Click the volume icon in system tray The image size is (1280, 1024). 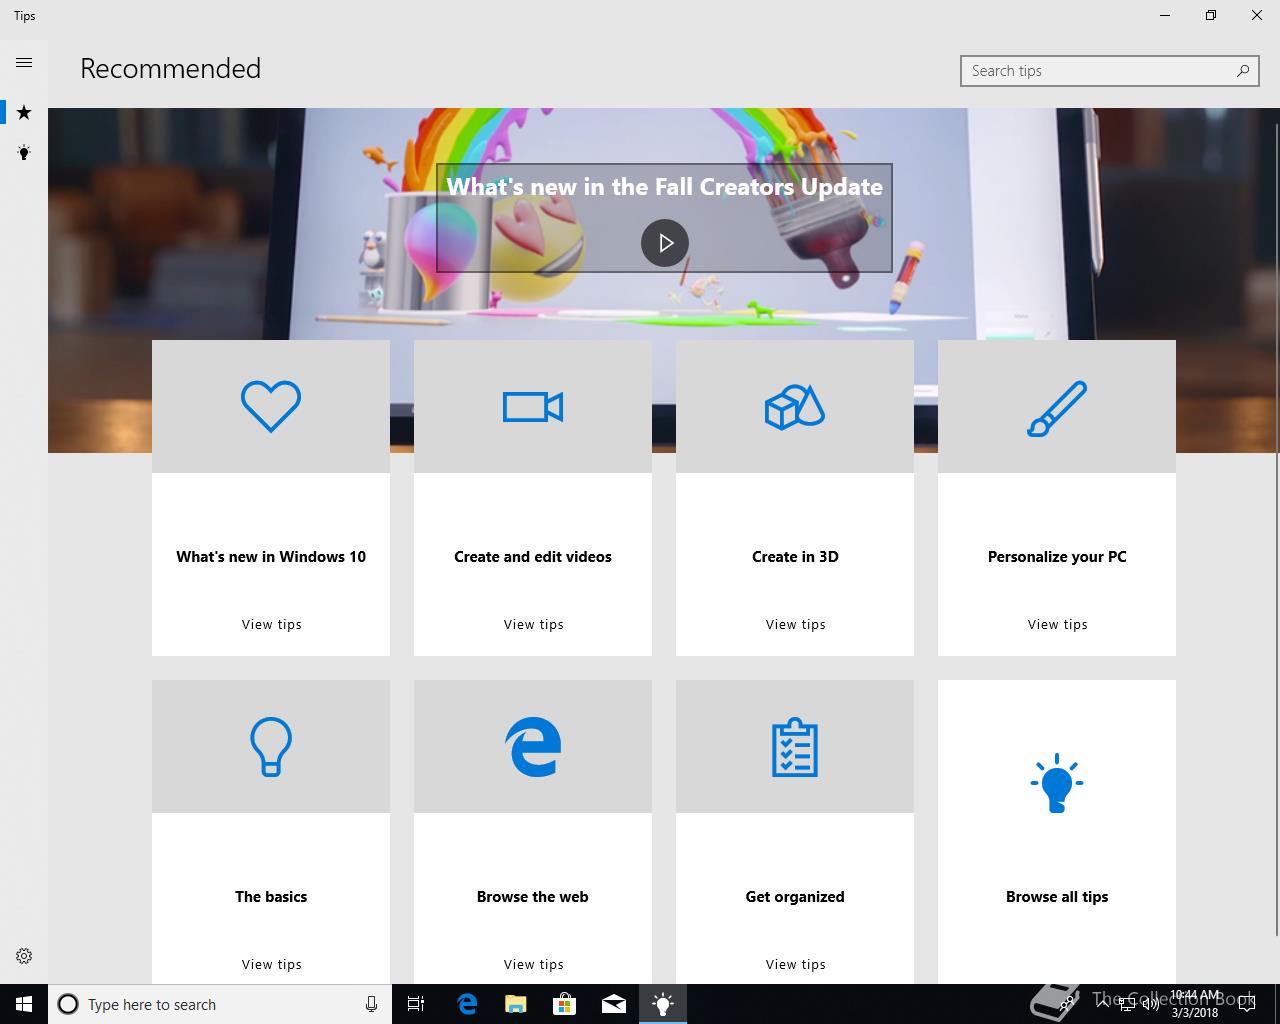point(1150,1004)
